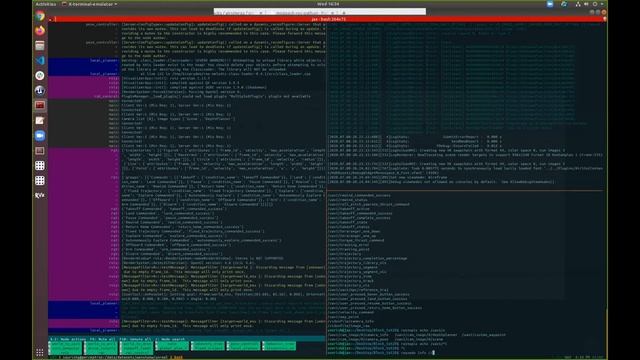Screen dimensions: 640x360
Task: Select the sixth green node box in rosmon
Action: (x=243, y=346)
